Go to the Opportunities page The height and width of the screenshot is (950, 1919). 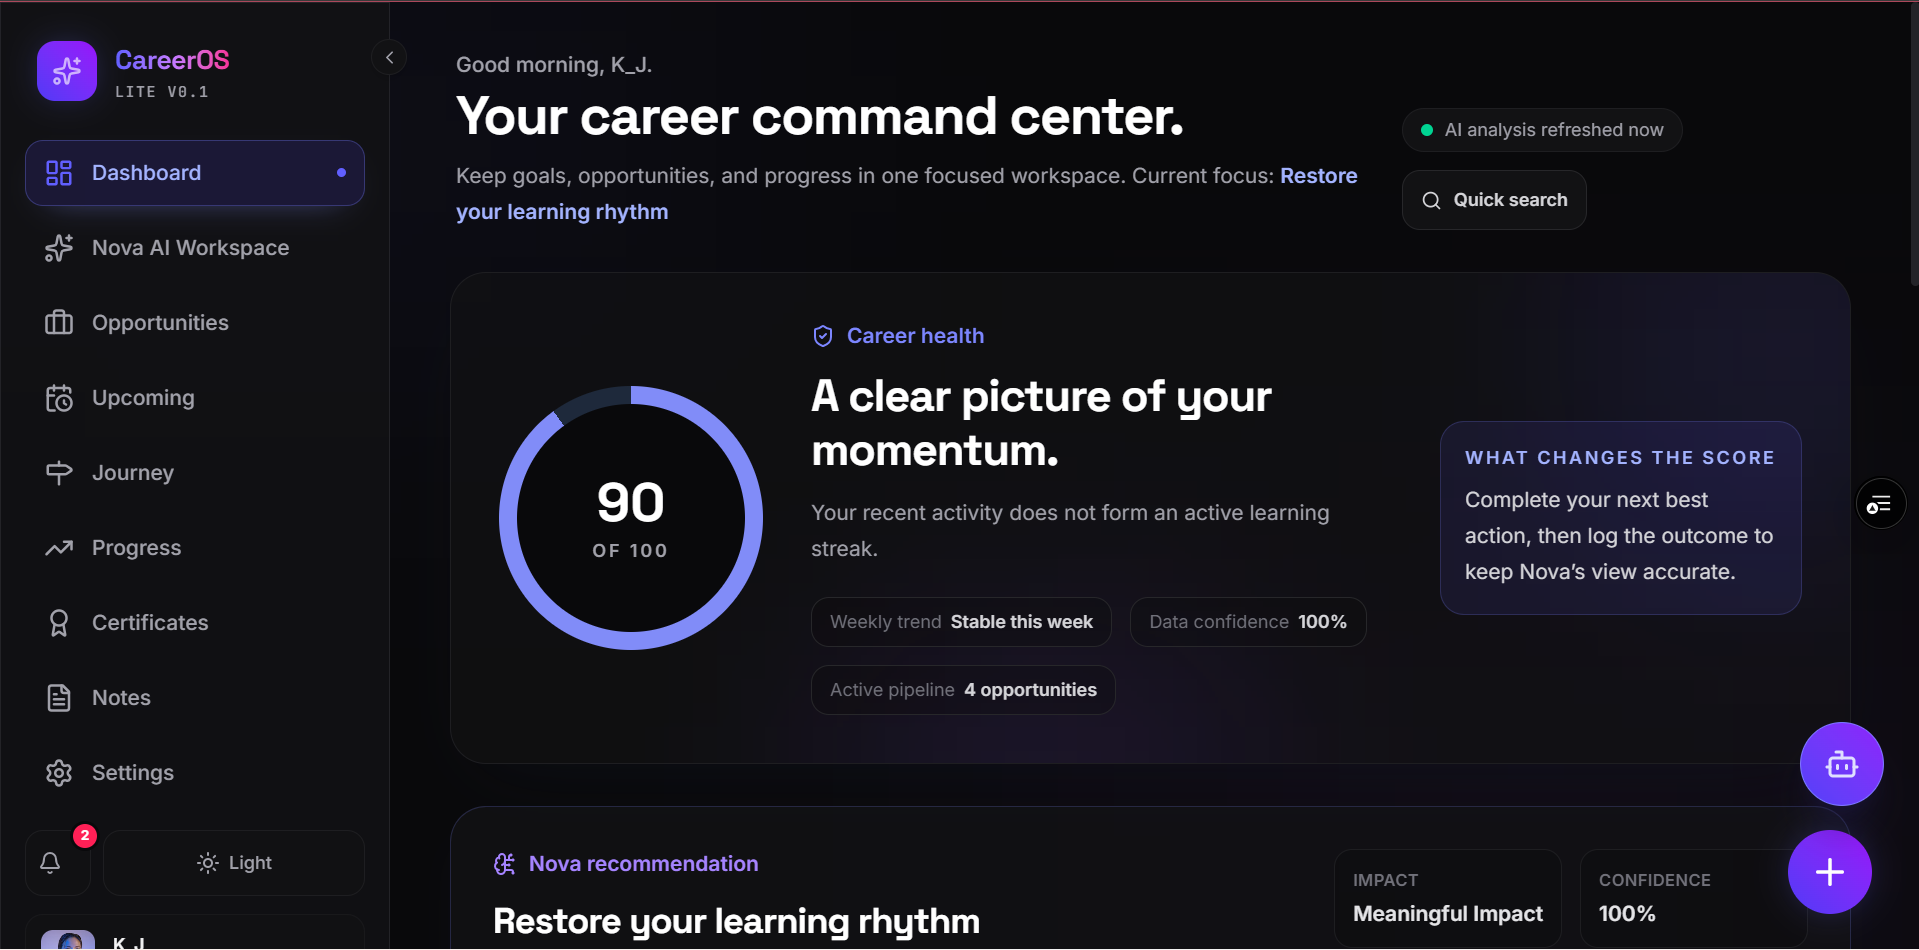tap(195, 323)
